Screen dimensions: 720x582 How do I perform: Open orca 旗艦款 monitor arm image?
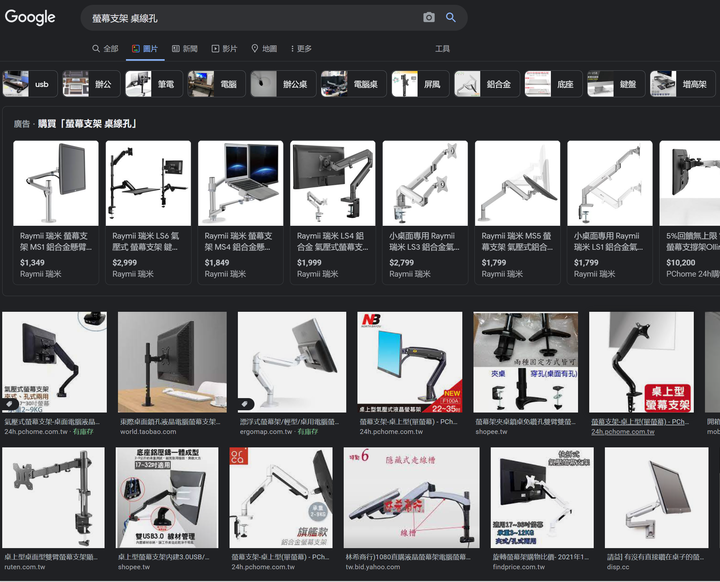click(281, 497)
